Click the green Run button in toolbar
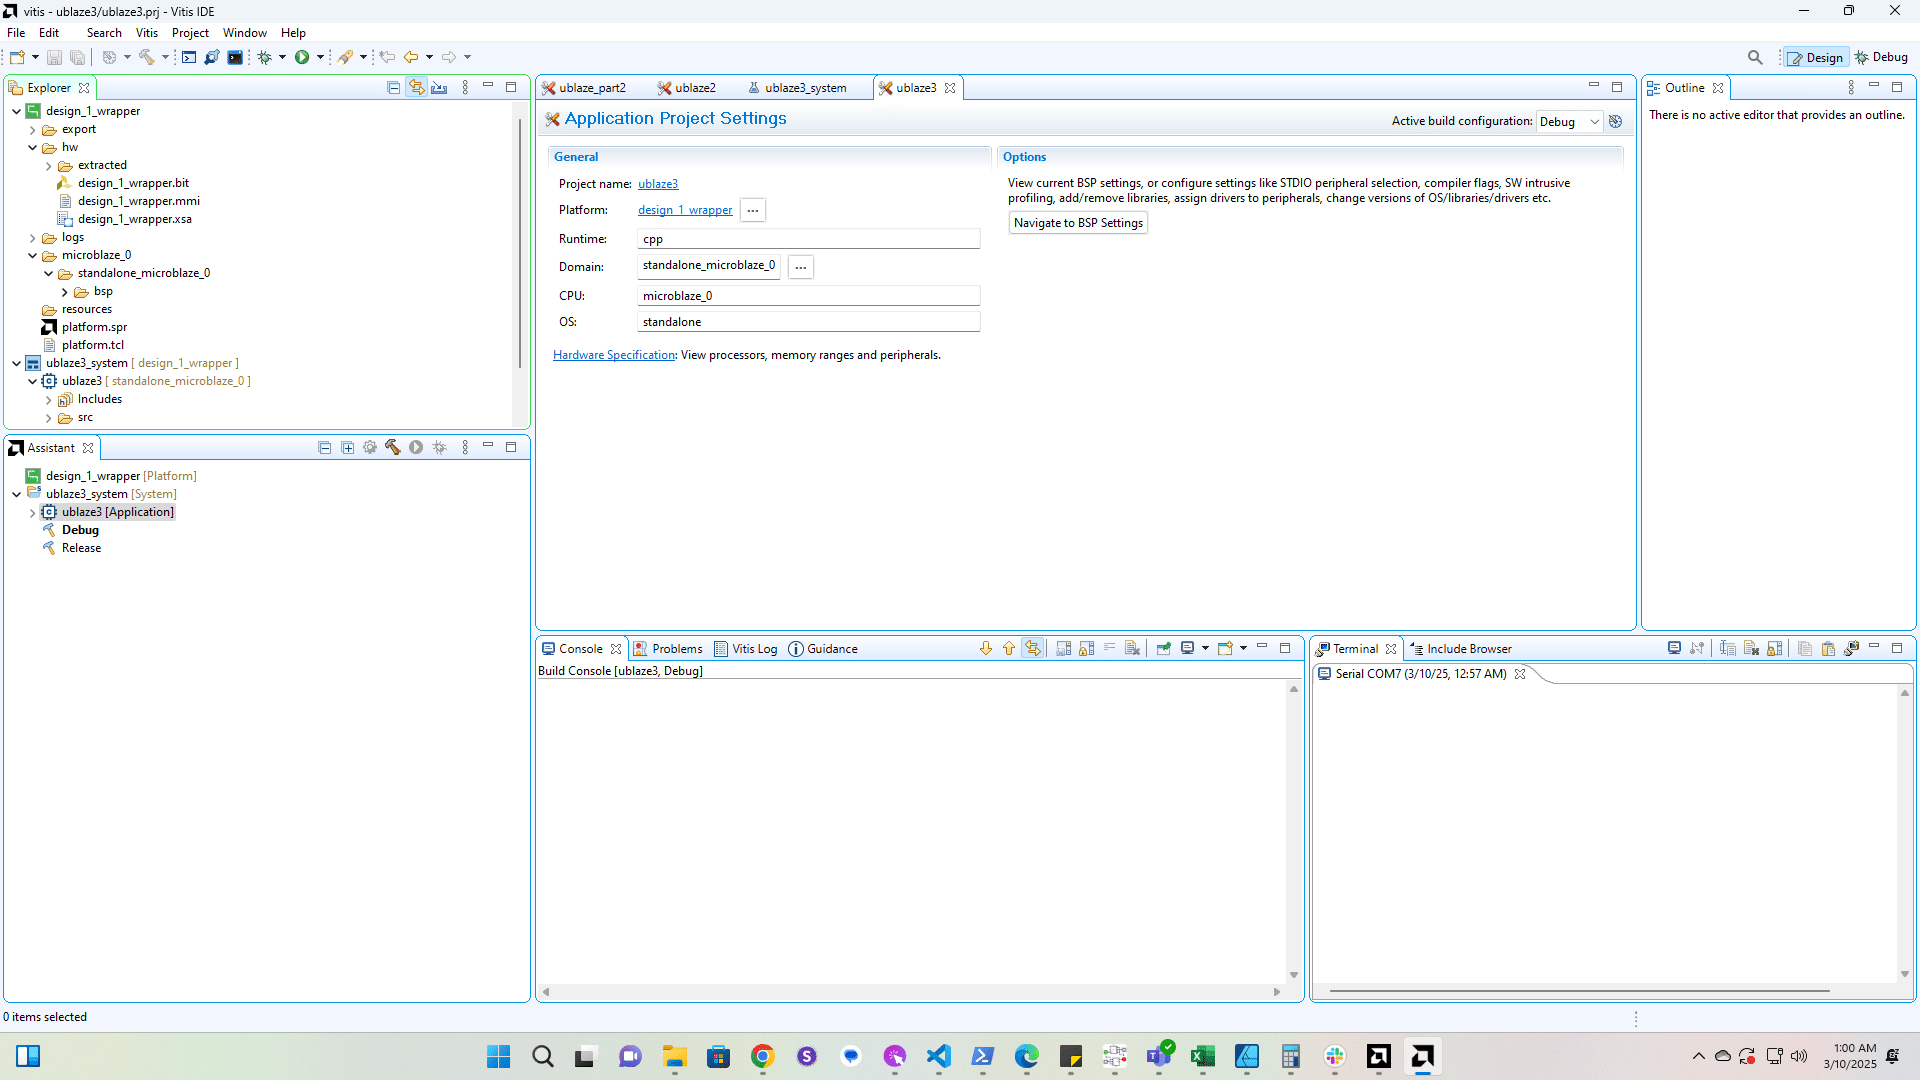The width and height of the screenshot is (1920, 1080). 302,57
